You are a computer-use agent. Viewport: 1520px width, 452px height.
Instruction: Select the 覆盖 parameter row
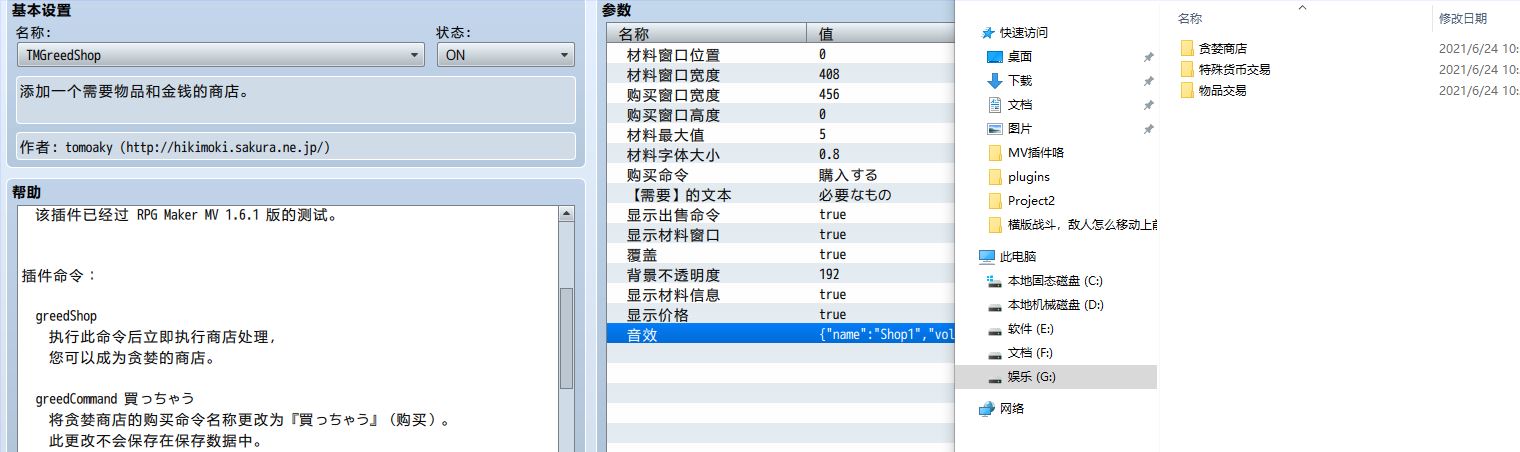(x=781, y=255)
